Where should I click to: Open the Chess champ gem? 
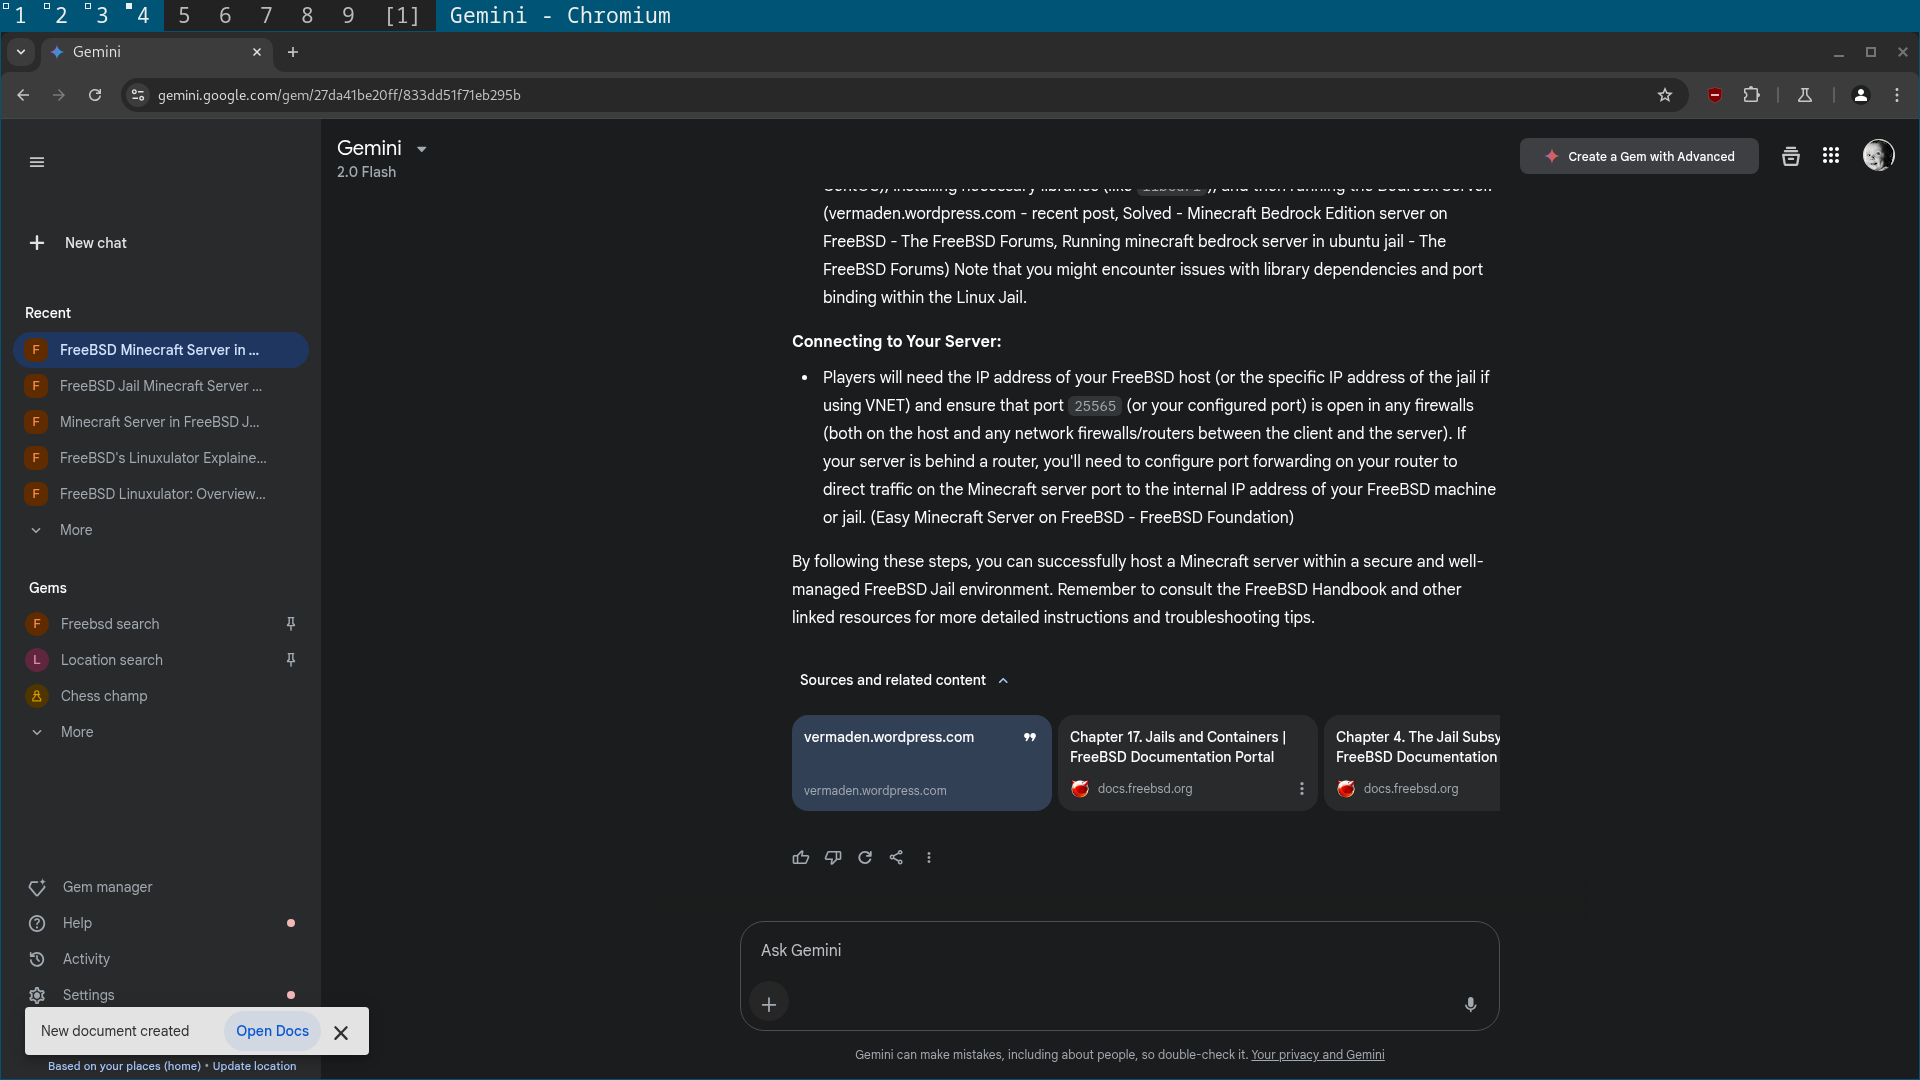[x=104, y=696]
